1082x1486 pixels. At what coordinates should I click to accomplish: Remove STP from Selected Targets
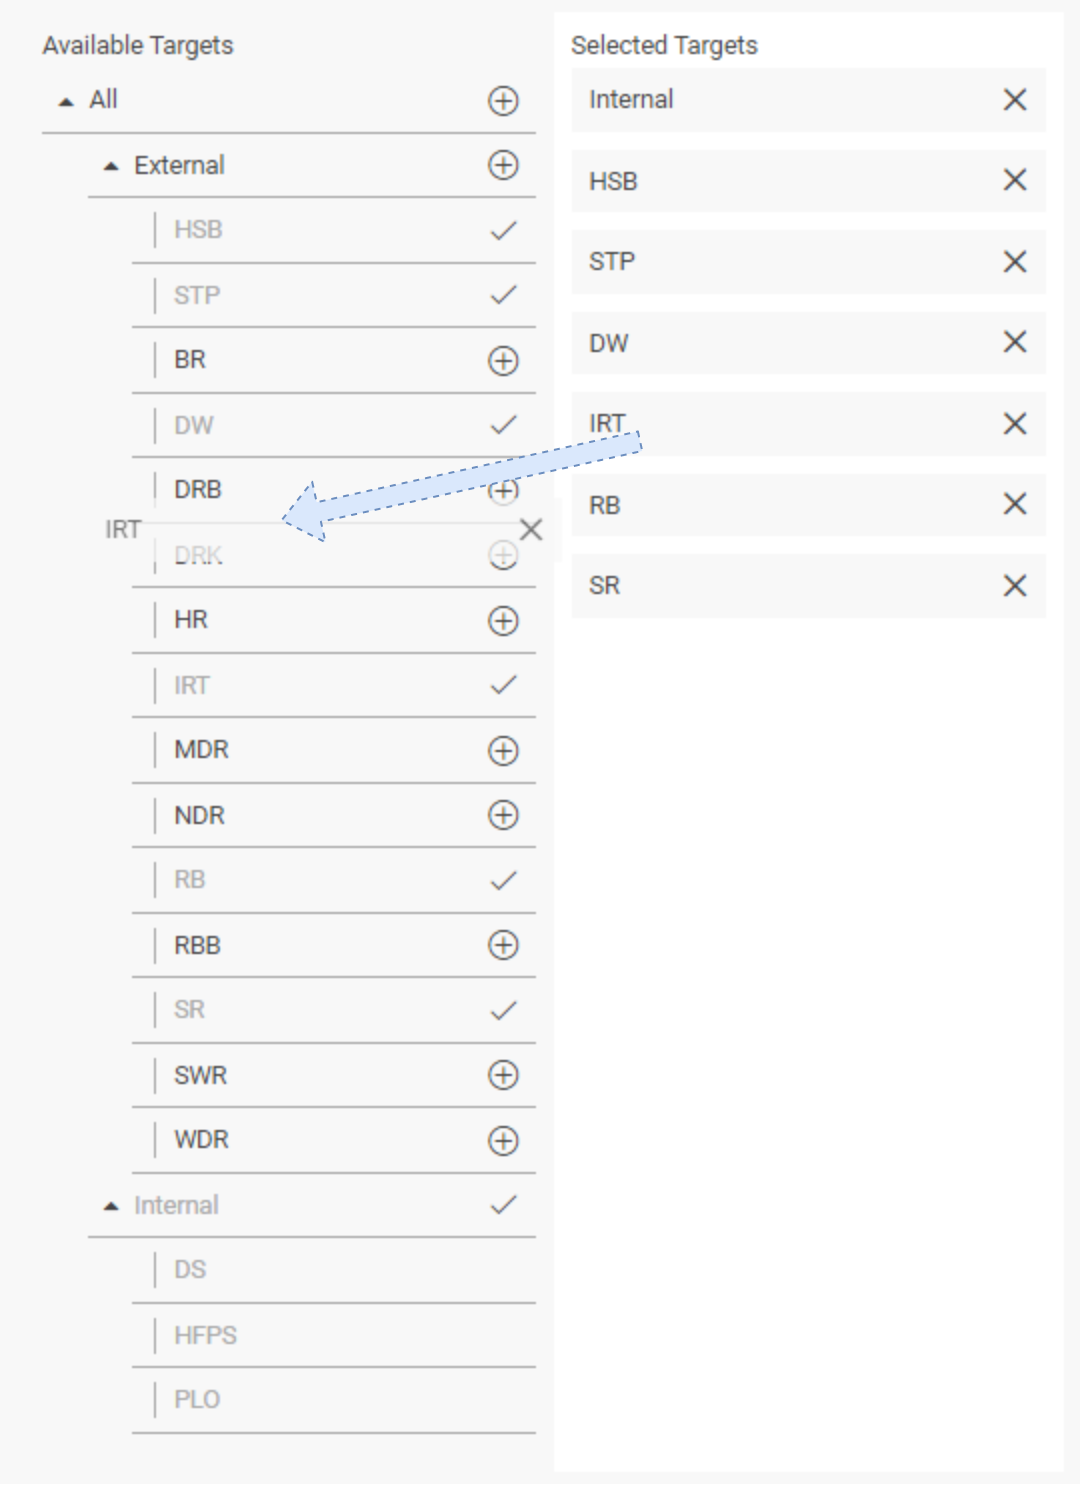point(1014,261)
